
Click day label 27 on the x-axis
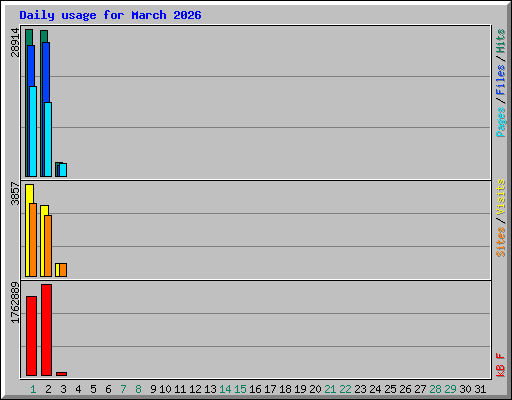(420, 389)
